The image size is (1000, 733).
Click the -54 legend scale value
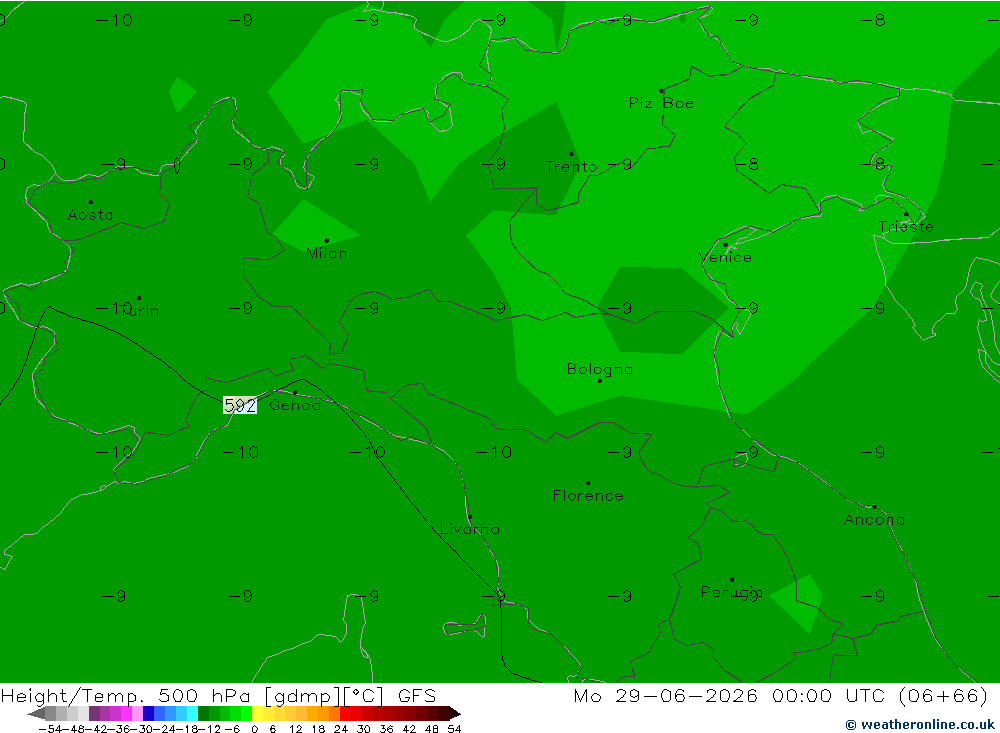50,729
